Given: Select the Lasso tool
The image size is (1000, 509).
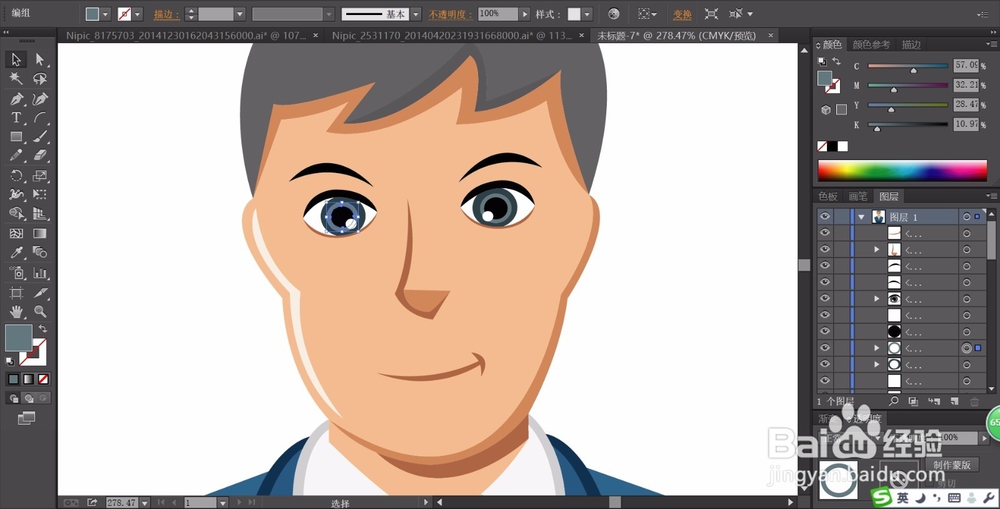Looking at the screenshot, I should [40, 78].
